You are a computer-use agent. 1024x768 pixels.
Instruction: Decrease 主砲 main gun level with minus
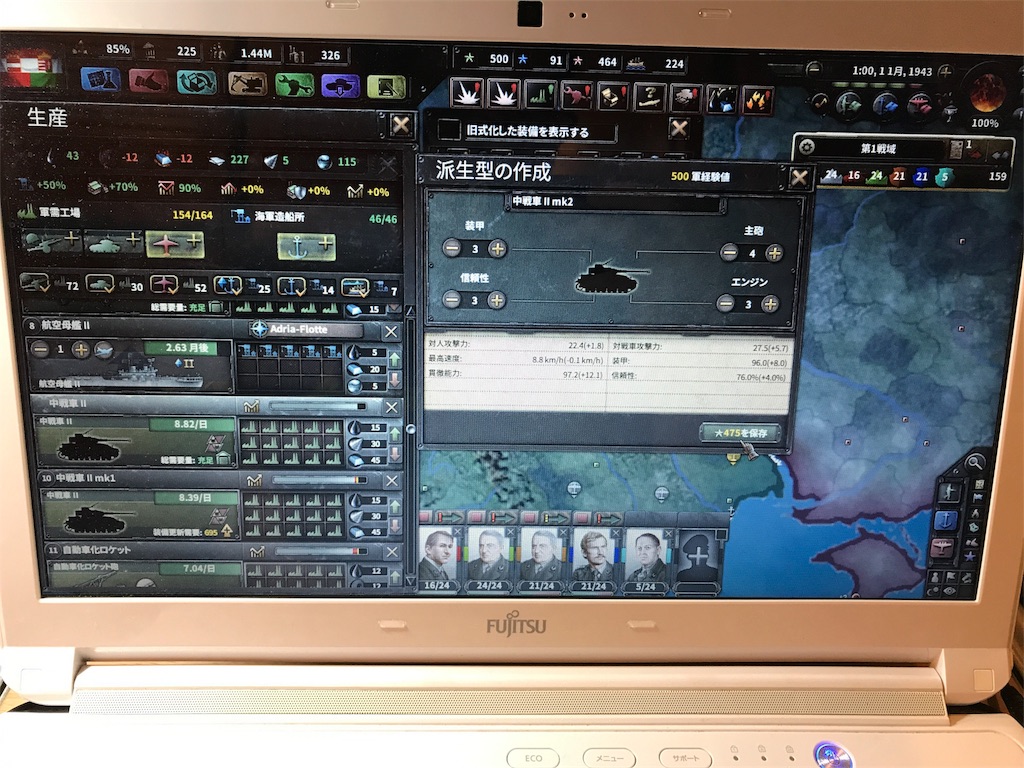(729, 252)
